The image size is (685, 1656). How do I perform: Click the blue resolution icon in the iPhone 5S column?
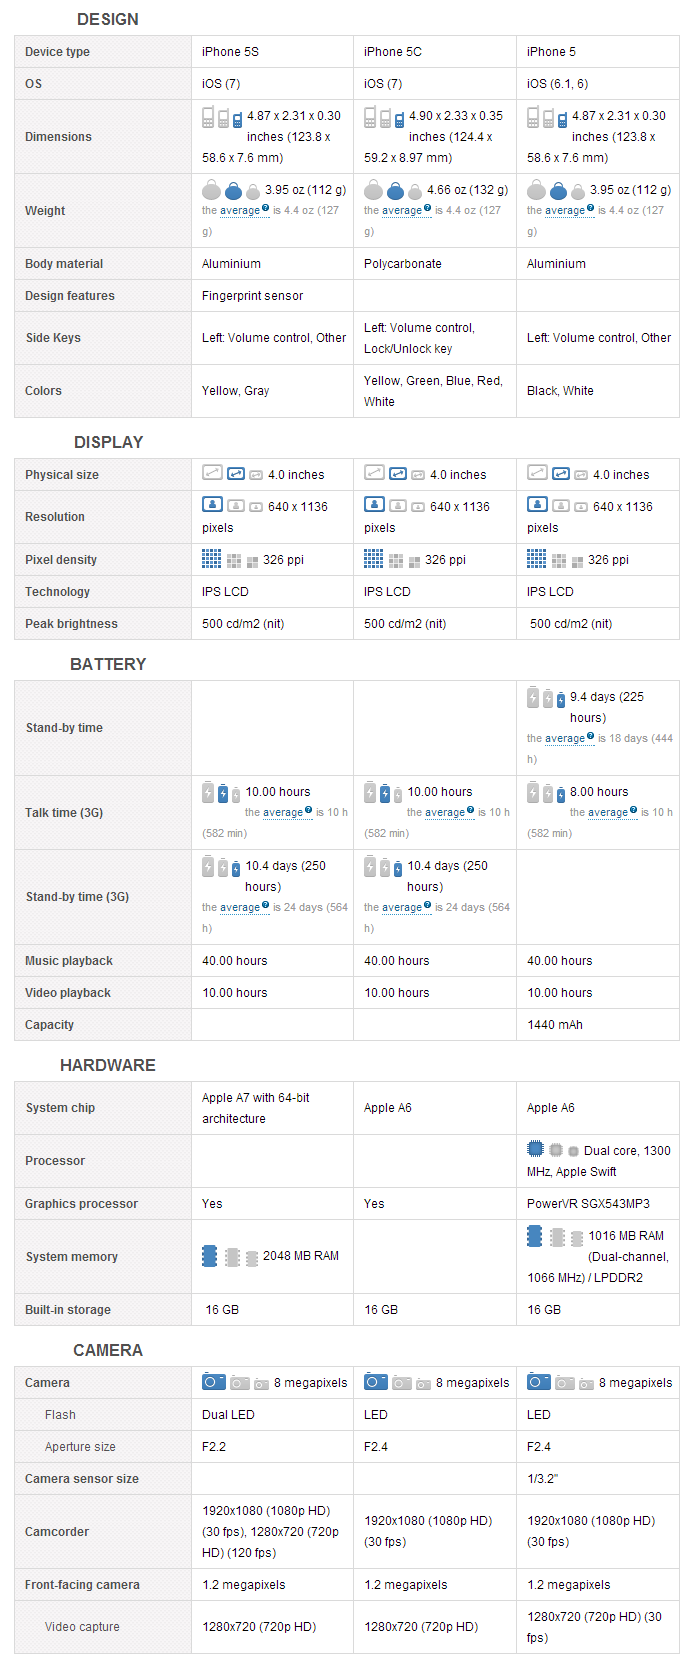(211, 504)
